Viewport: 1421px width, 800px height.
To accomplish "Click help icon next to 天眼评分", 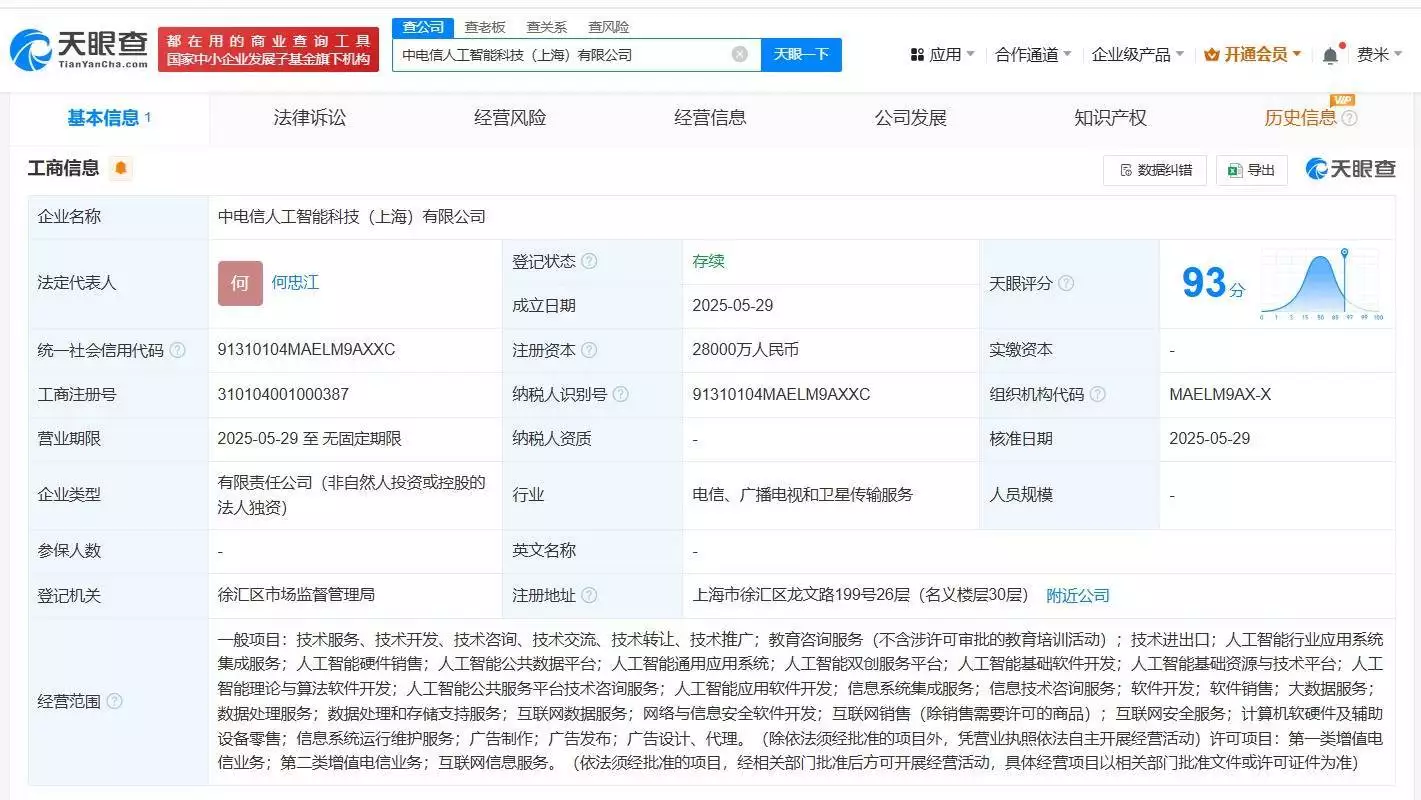I will tap(1066, 283).
